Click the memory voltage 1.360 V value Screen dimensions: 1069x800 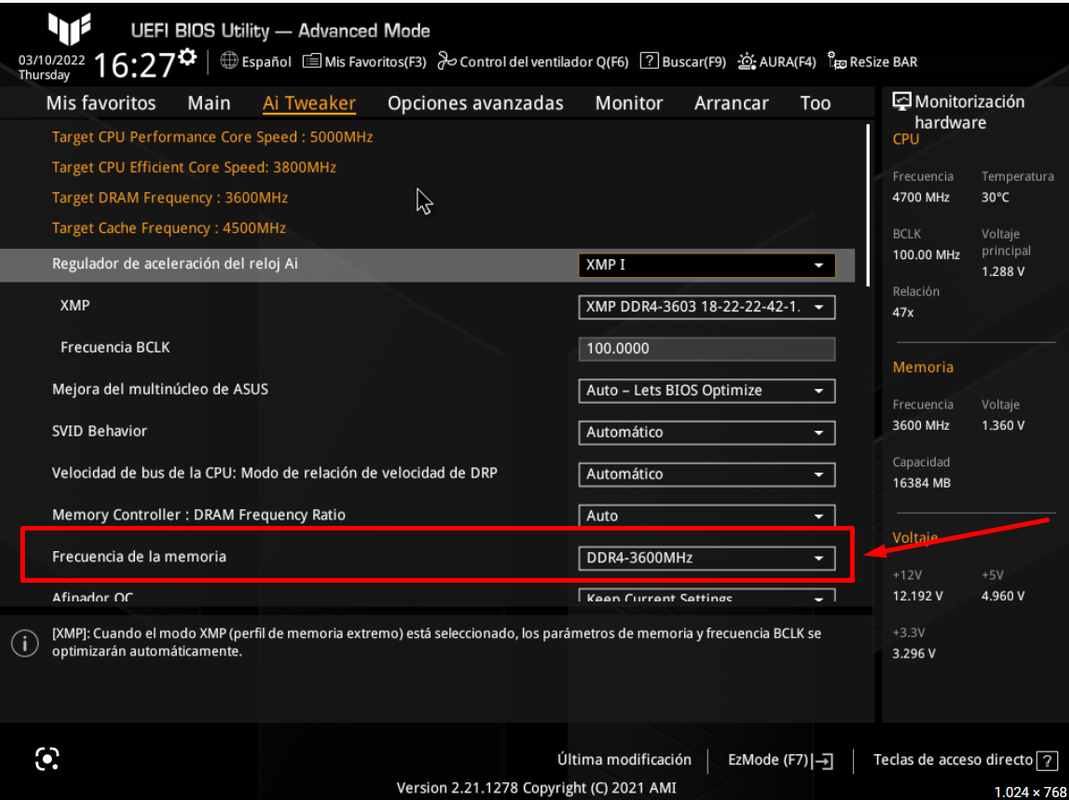[1003, 426]
